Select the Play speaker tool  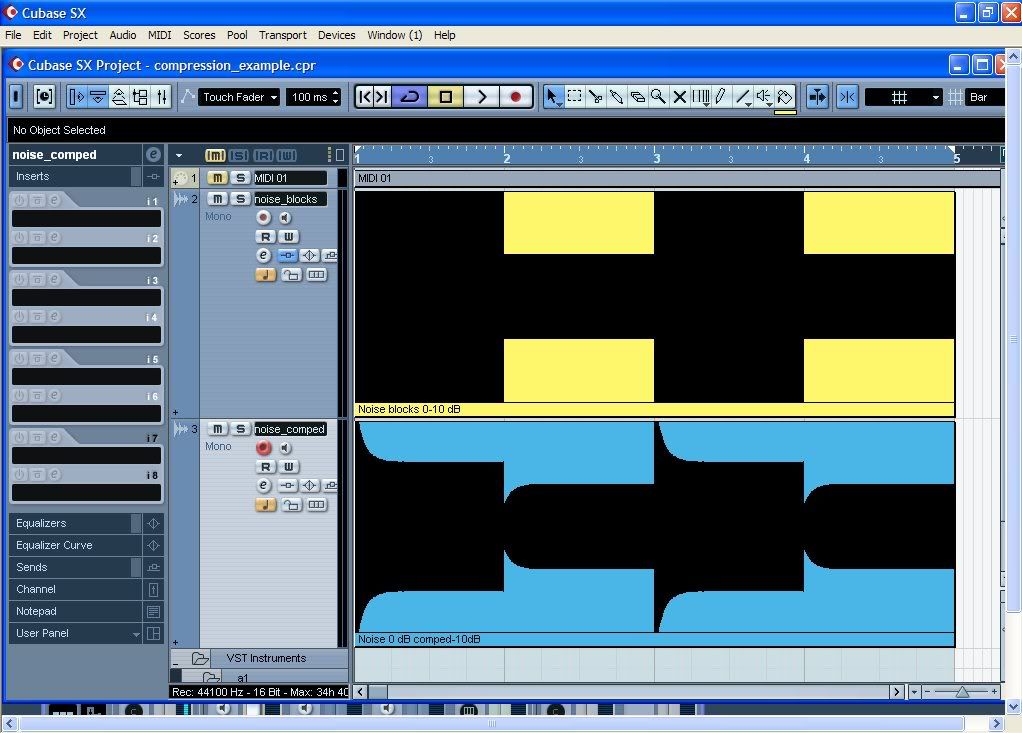[x=763, y=97]
